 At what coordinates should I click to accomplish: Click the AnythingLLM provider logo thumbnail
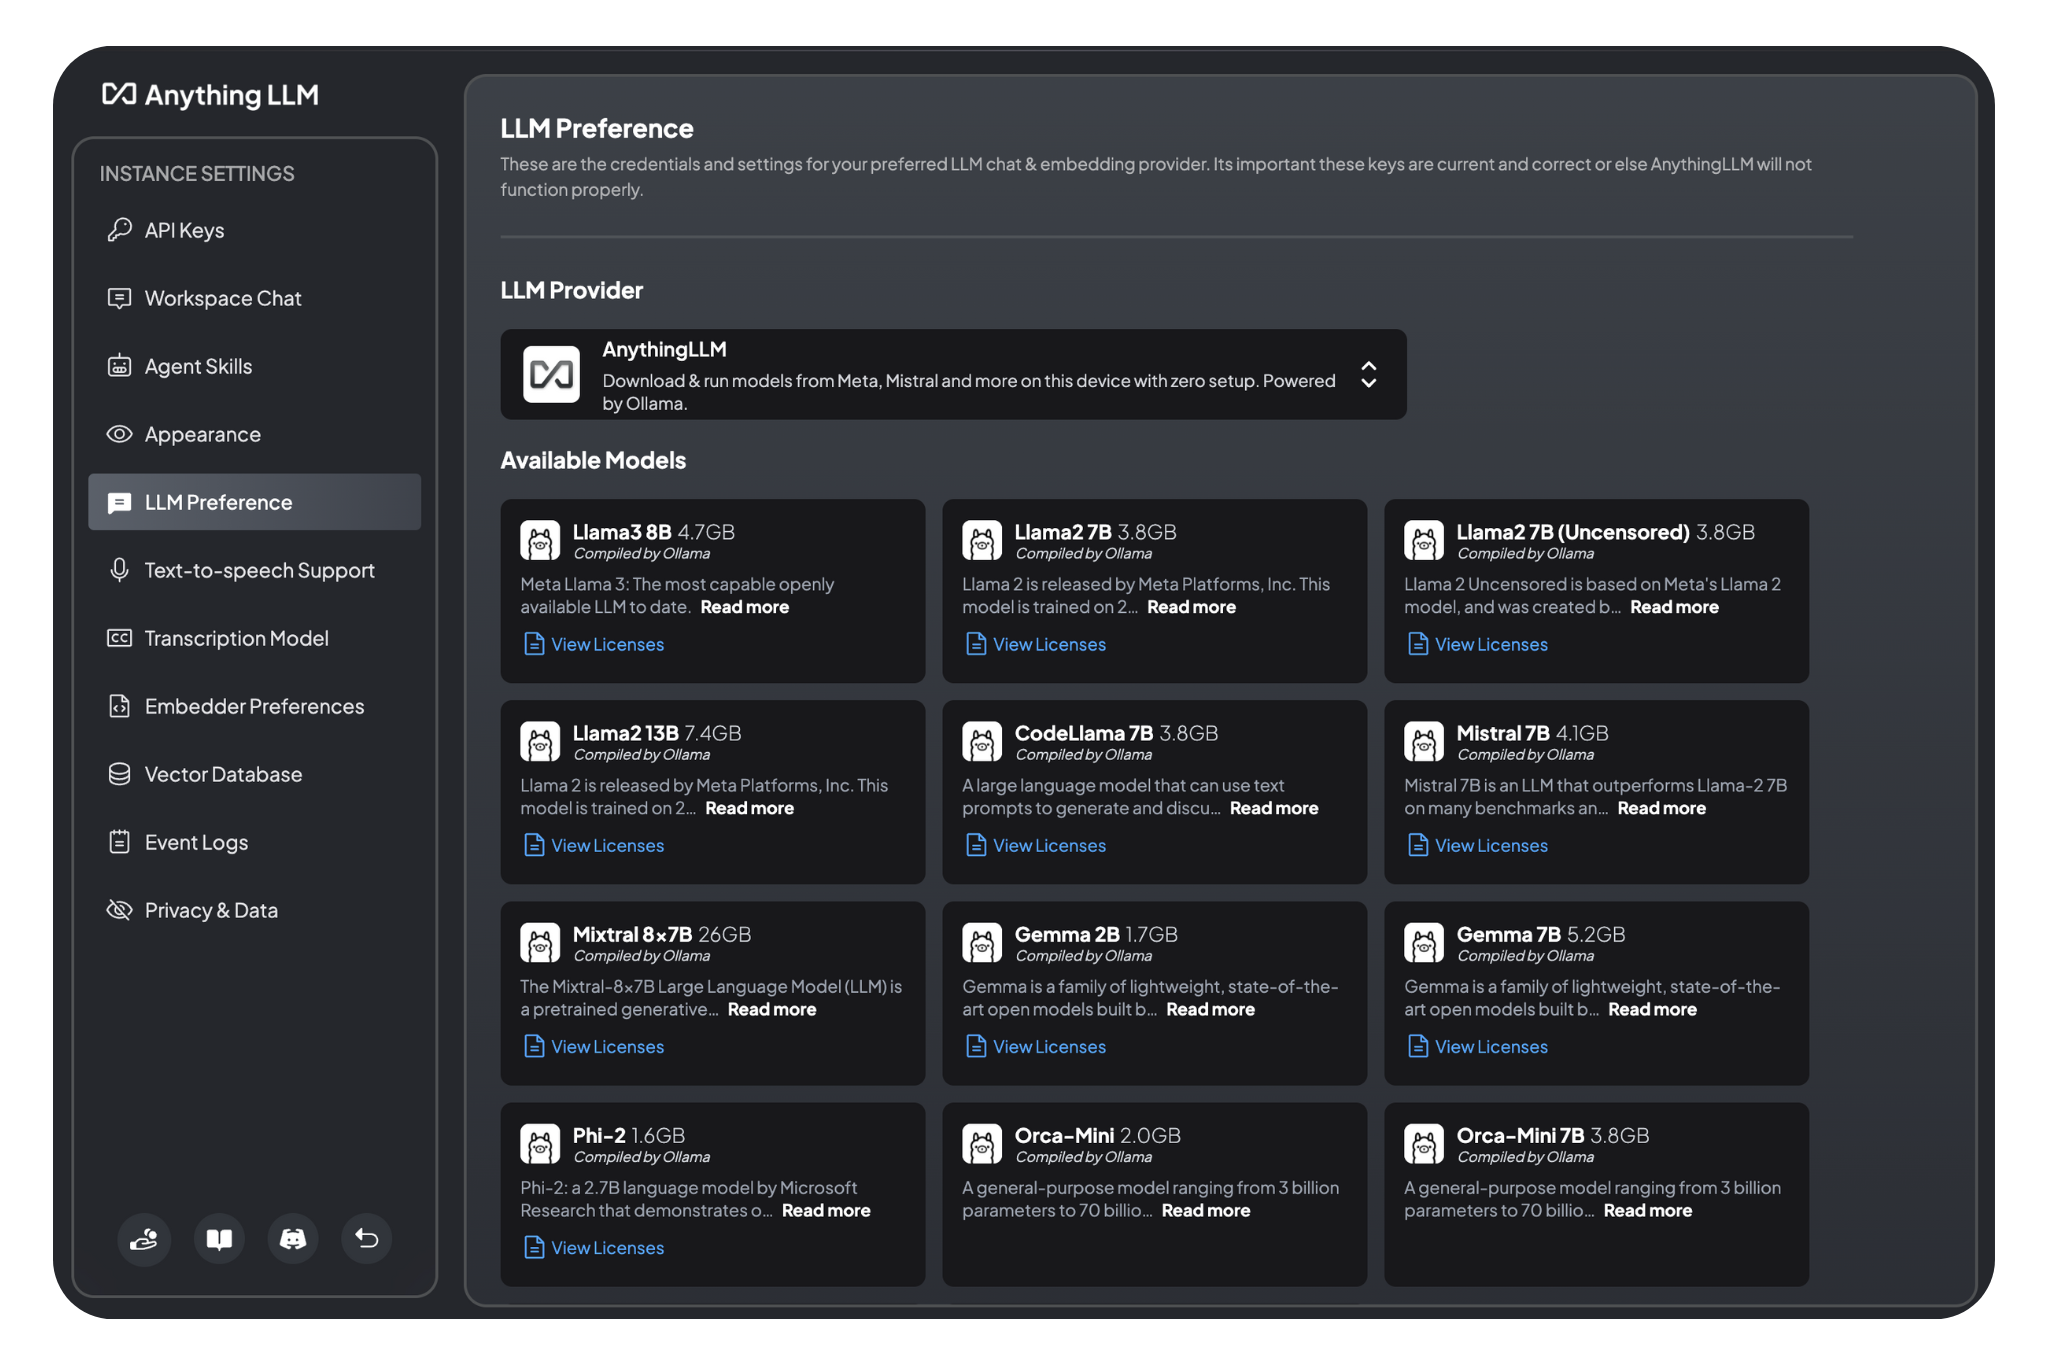pos(552,374)
